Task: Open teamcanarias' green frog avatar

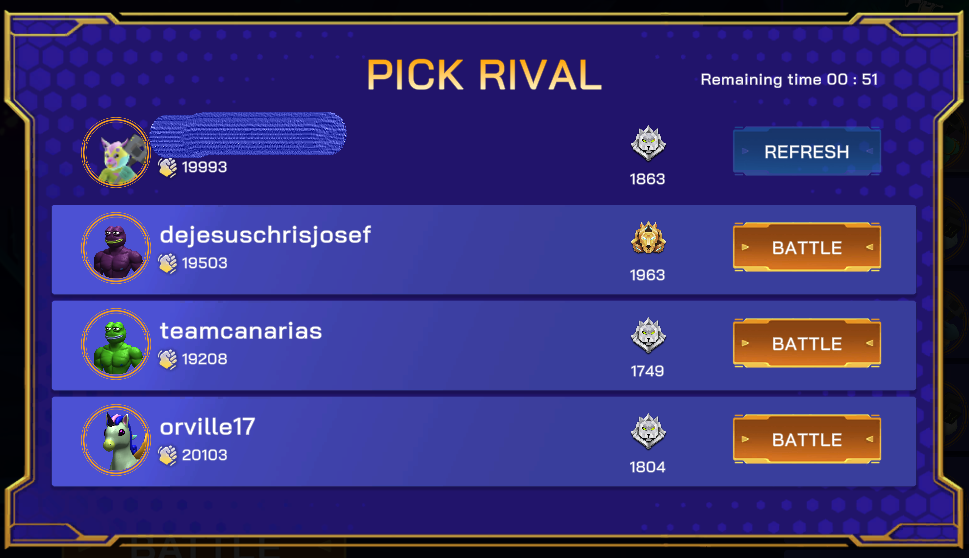Action: (x=116, y=344)
